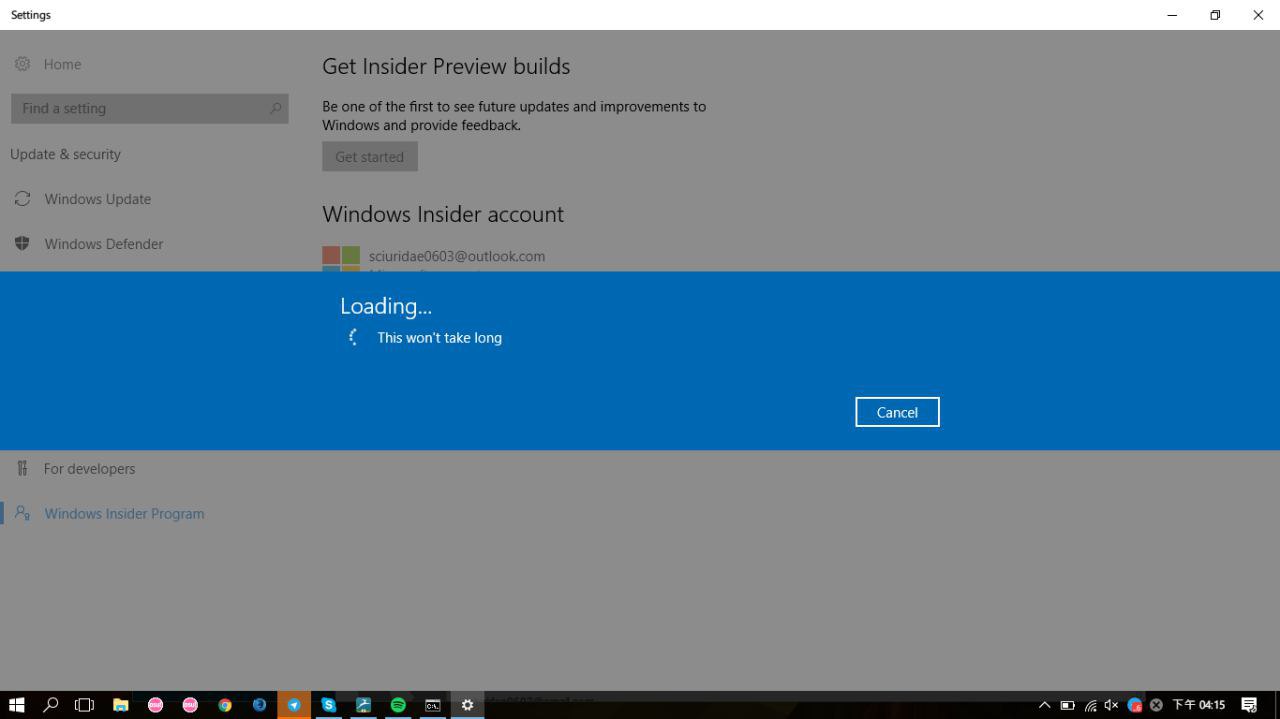Open Windows Defender section
1280x719 pixels.
(104, 244)
